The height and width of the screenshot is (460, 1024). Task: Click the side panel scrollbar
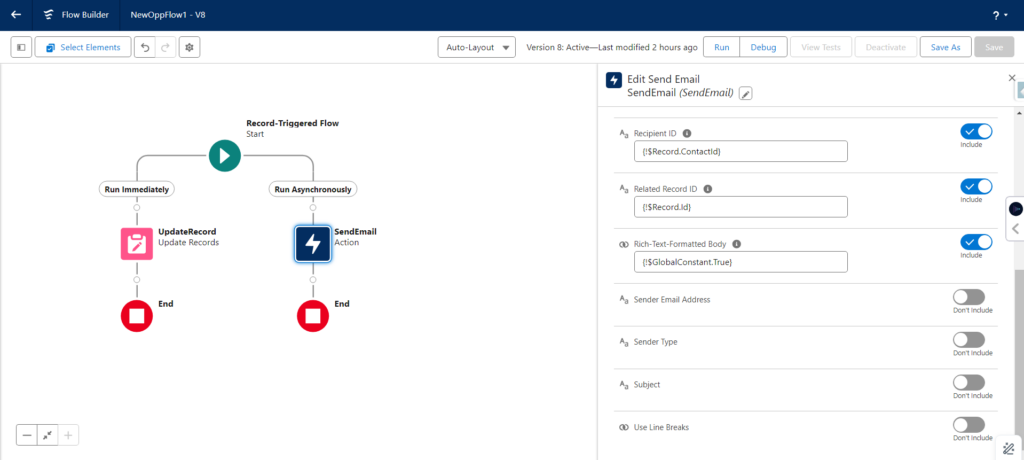[x=1019, y=353]
